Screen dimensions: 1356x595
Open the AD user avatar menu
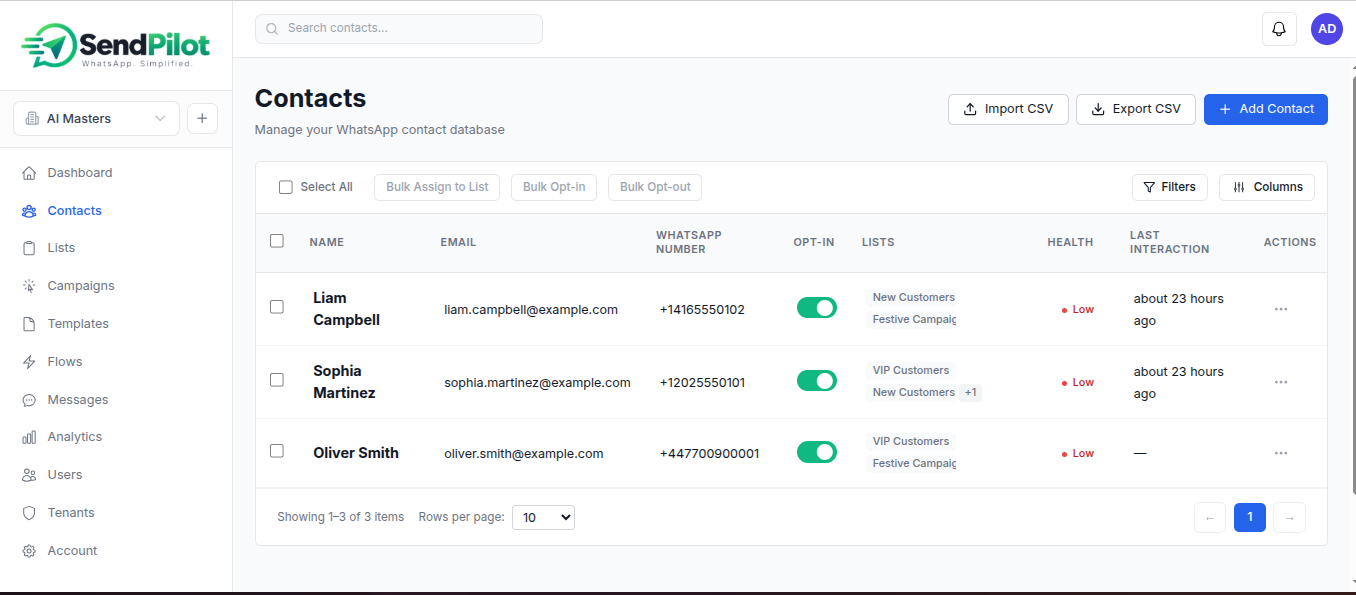coord(1327,29)
